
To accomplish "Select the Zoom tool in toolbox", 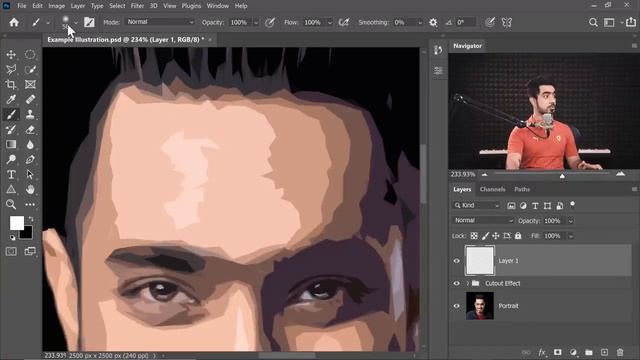I will click(11, 204).
